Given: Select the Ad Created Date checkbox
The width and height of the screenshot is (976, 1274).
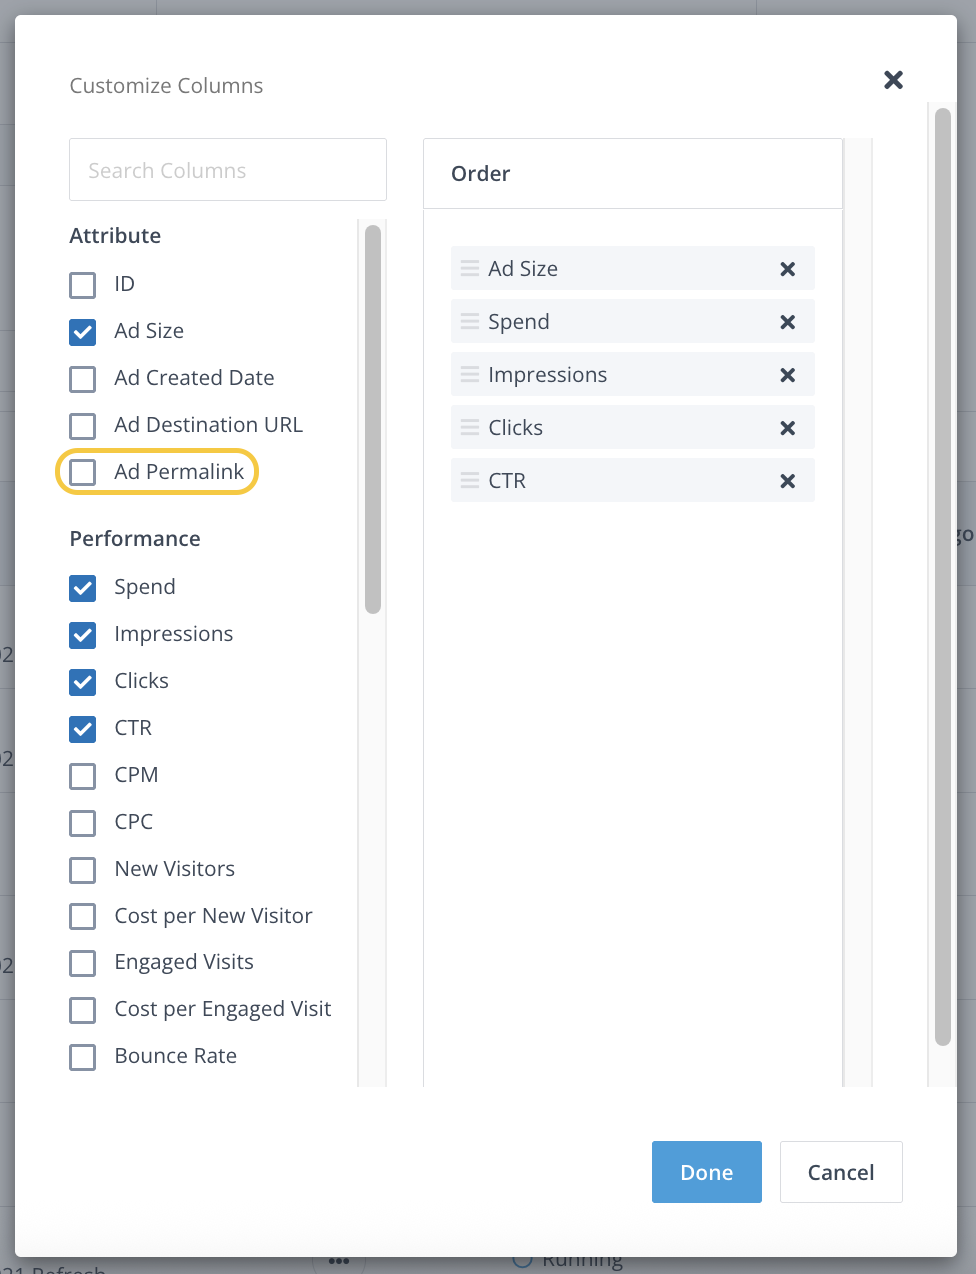Looking at the screenshot, I should click(83, 379).
